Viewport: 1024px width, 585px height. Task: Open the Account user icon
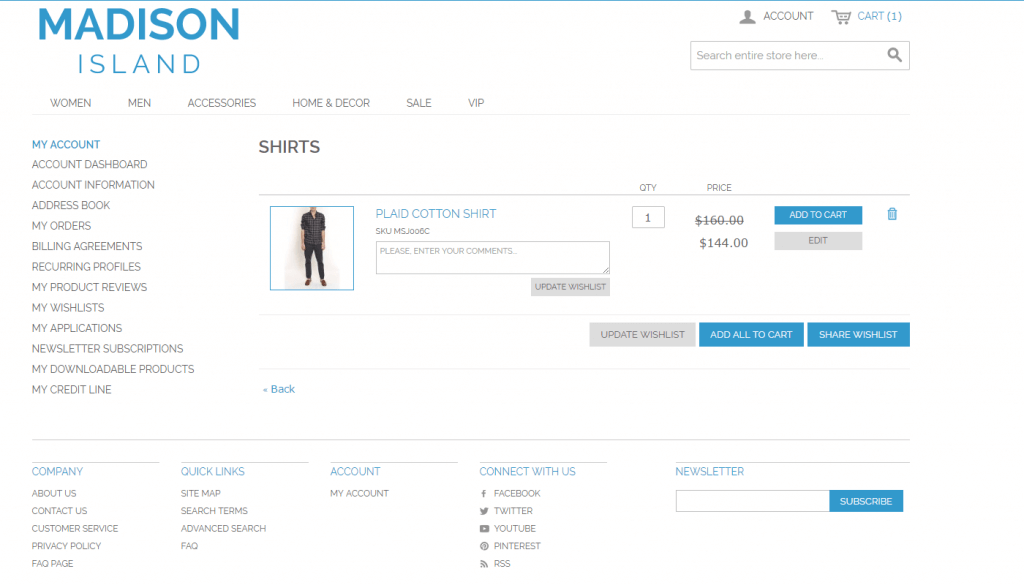(x=747, y=17)
